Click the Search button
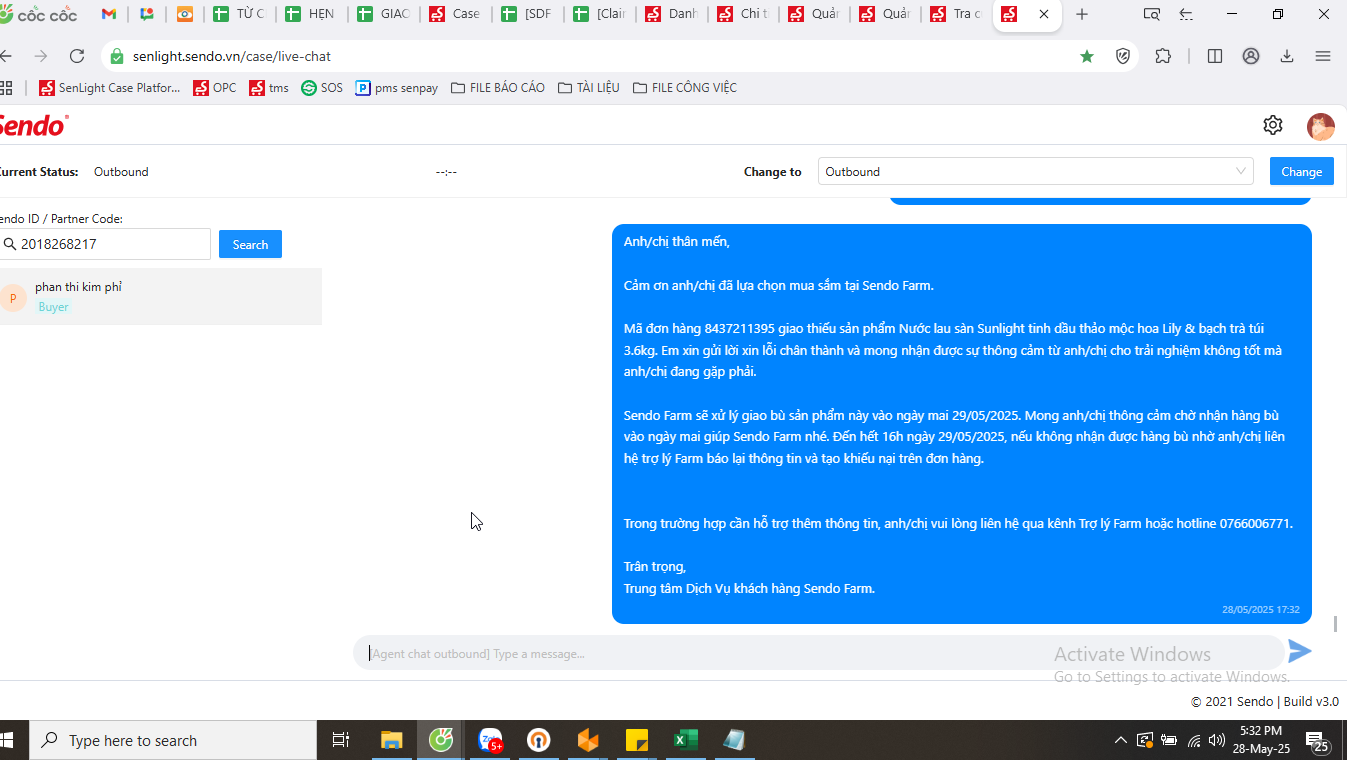The height and width of the screenshot is (760, 1347). coord(250,244)
